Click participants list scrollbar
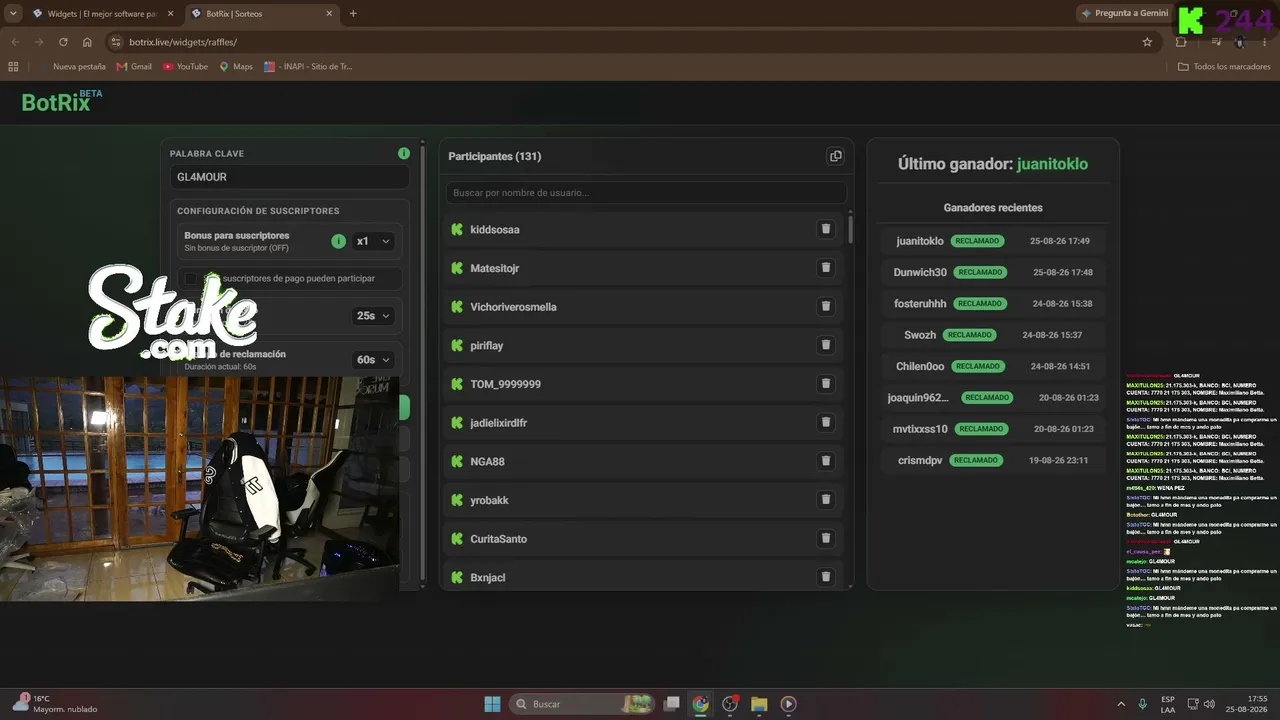The height and width of the screenshot is (720, 1280). [x=851, y=228]
